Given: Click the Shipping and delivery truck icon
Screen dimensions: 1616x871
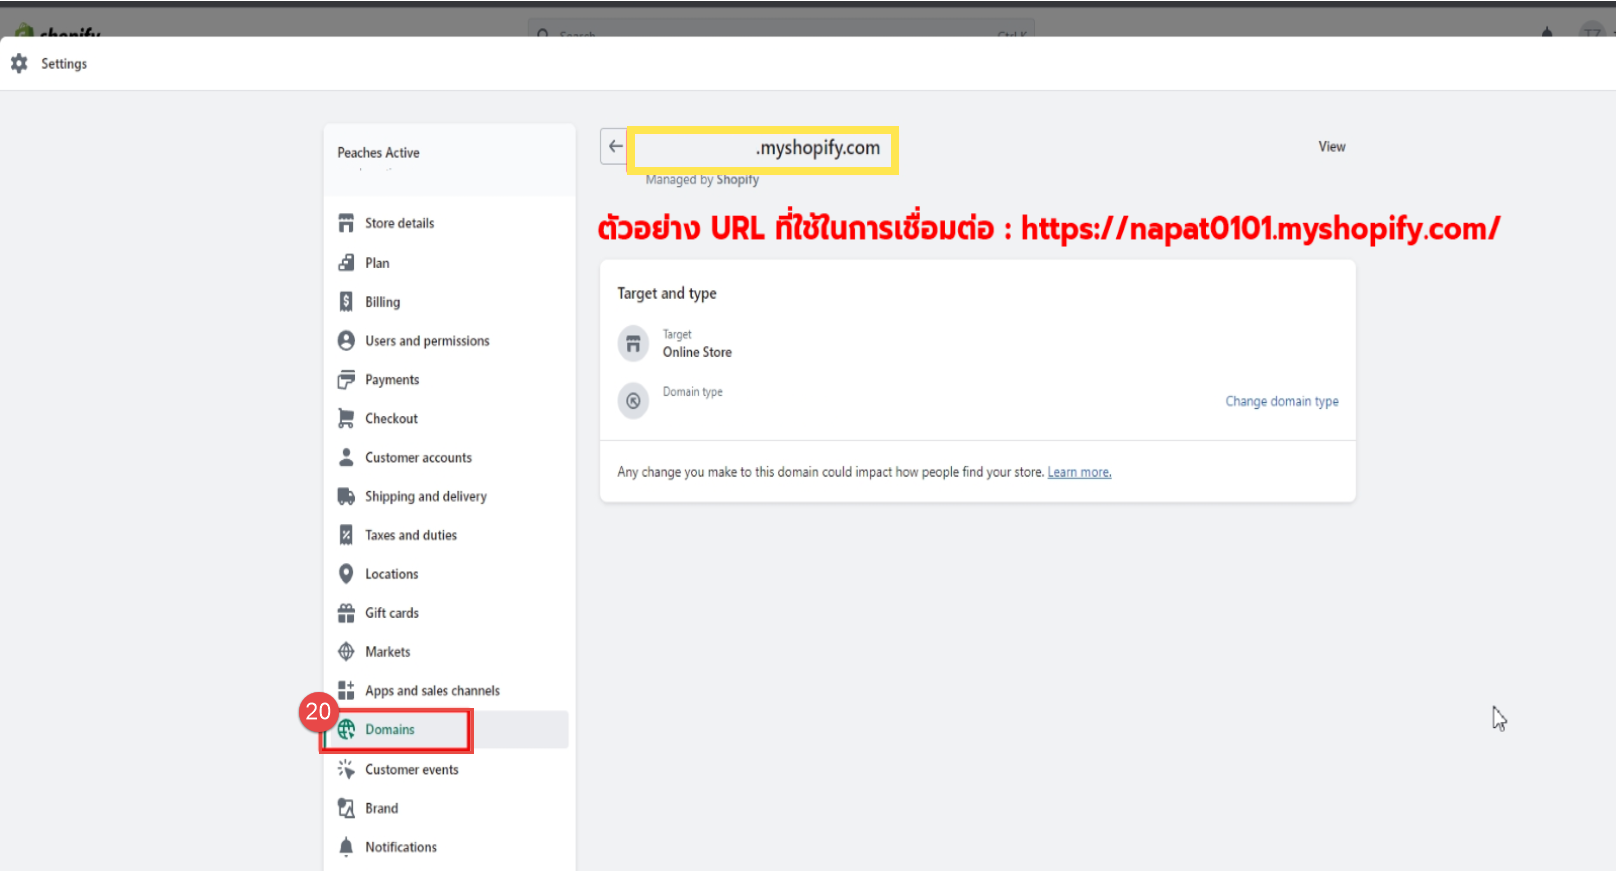Looking at the screenshot, I should (x=346, y=496).
